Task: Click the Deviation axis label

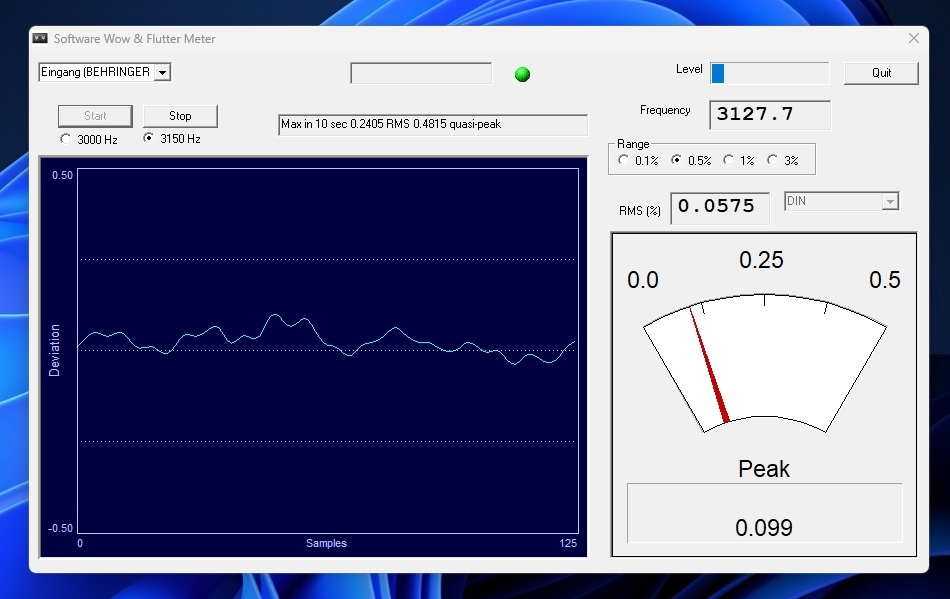Action: point(55,350)
